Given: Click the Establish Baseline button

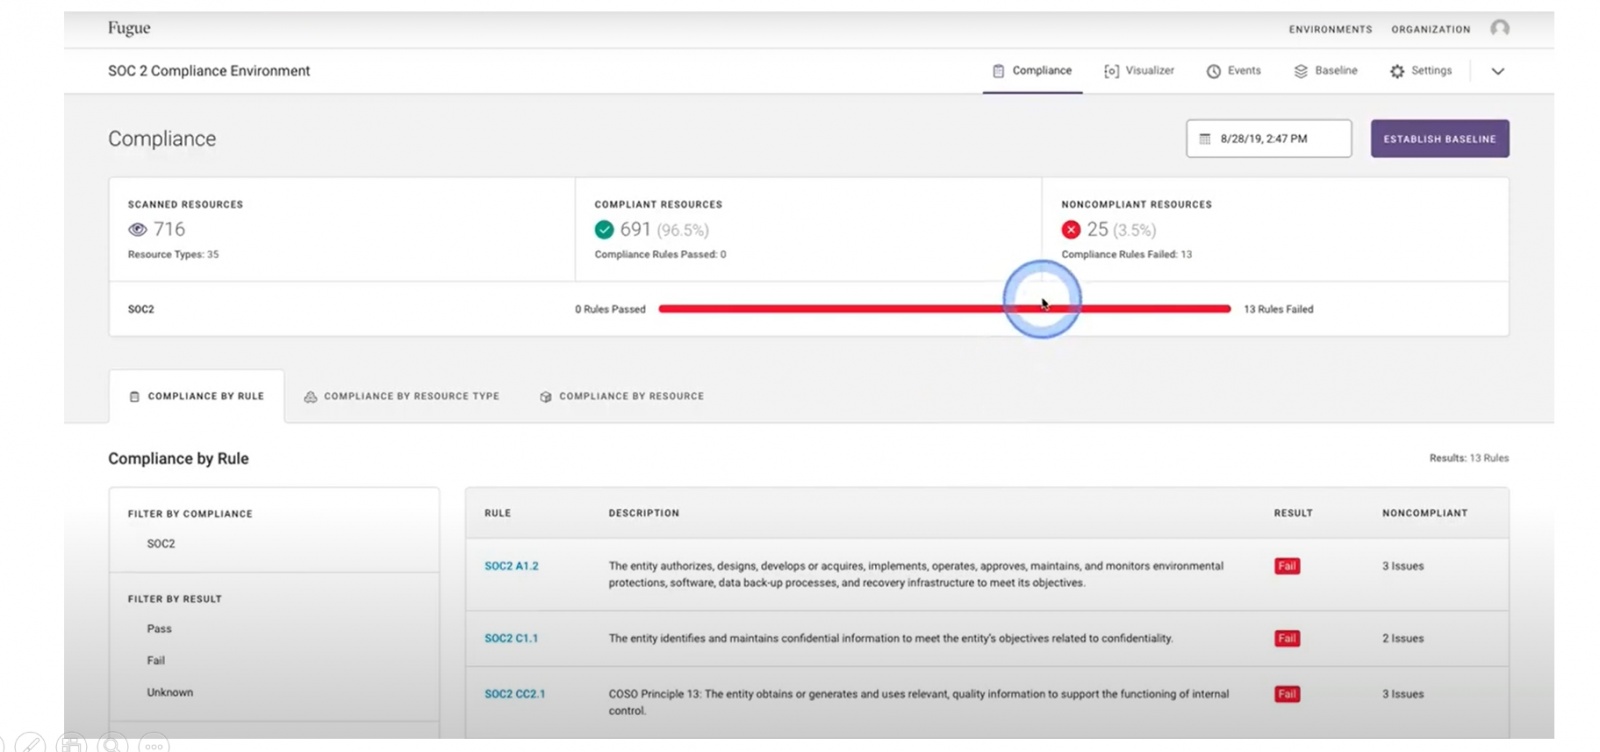Looking at the screenshot, I should pyautogui.click(x=1439, y=139).
